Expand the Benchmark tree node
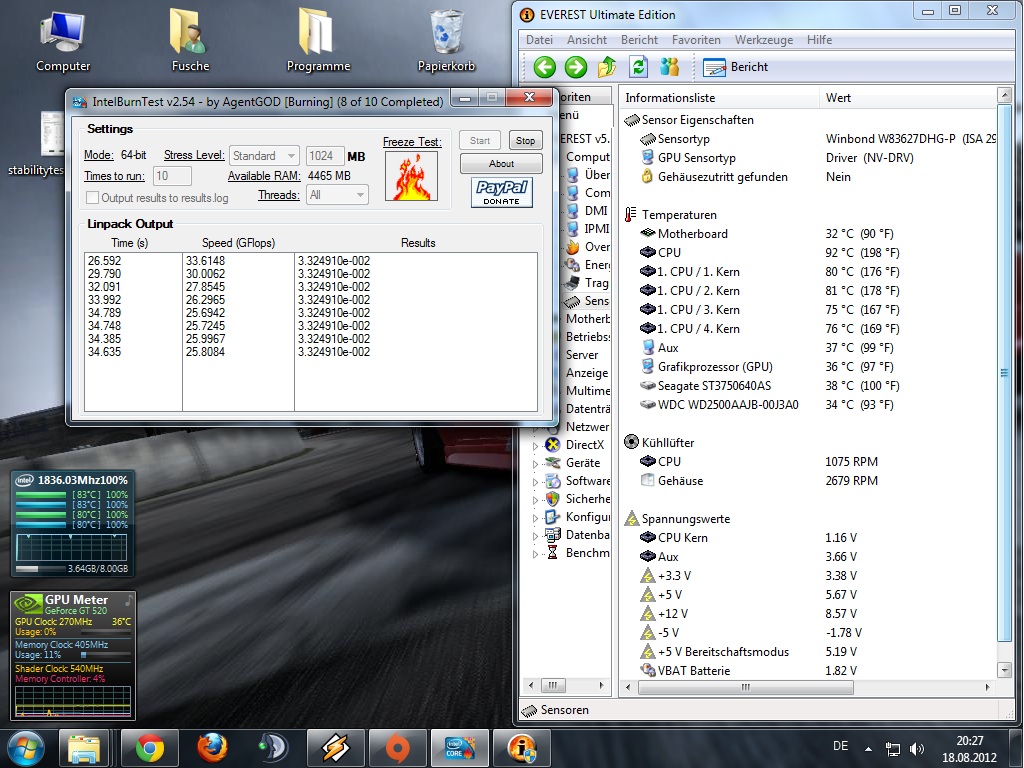This screenshot has width=1024, height=768. 536,554
